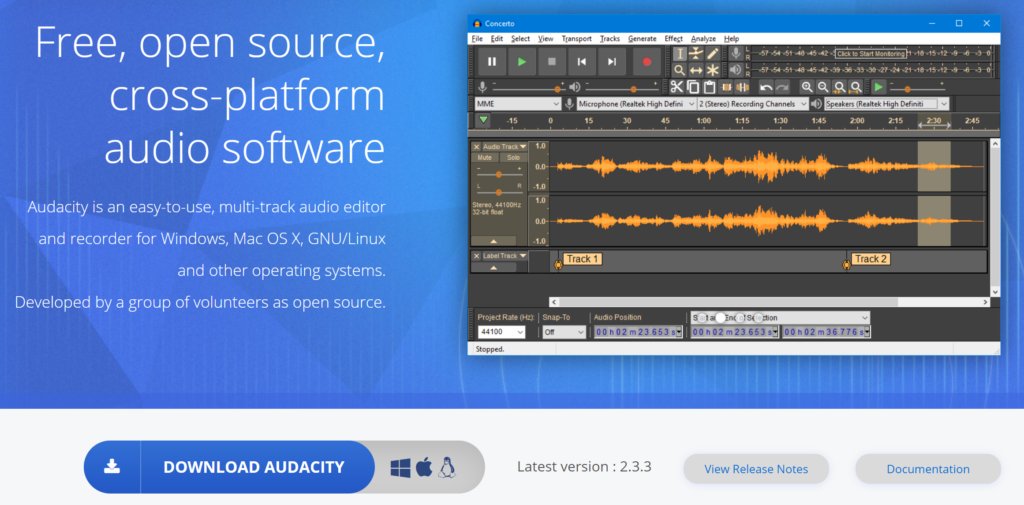Click the Audio Position time field
This screenshot has width=1024, height=505.
tap(637, 332)
